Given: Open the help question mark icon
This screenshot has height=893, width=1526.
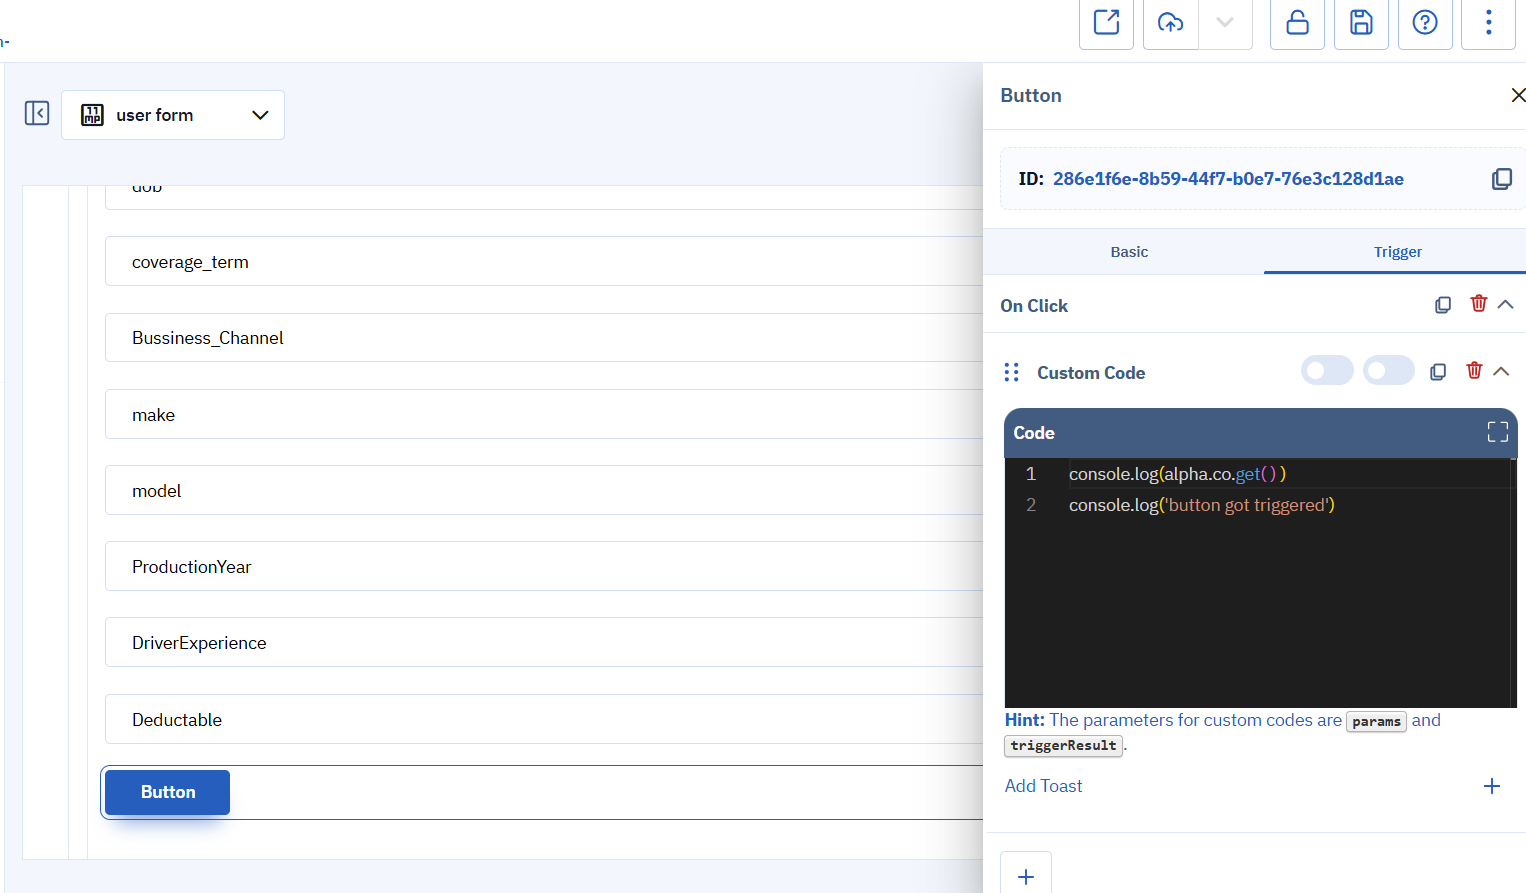Looking at the screenshot, I should (1425, 22).
